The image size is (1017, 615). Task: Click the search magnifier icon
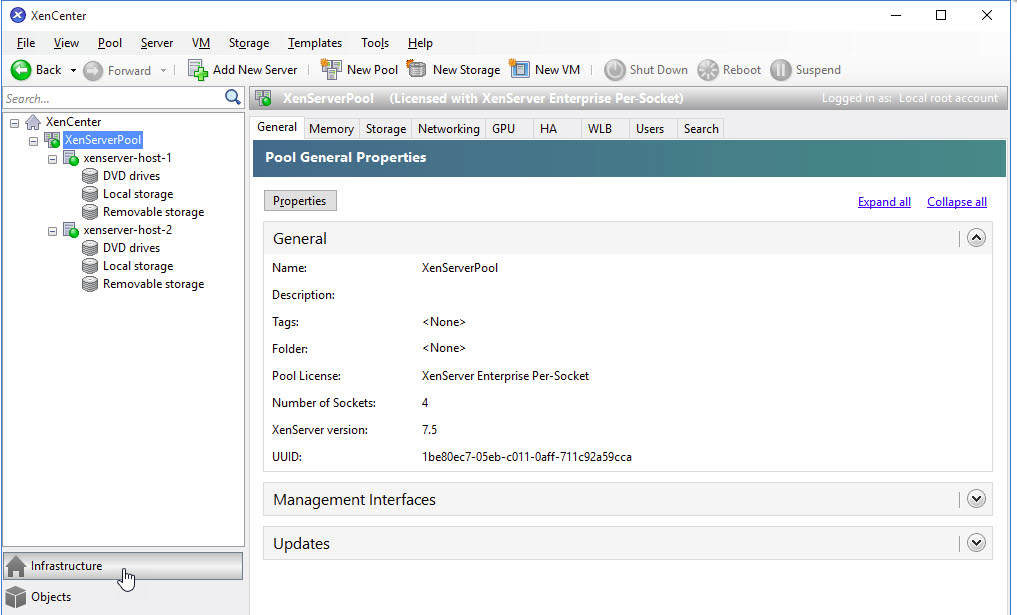tap(233, 97)
